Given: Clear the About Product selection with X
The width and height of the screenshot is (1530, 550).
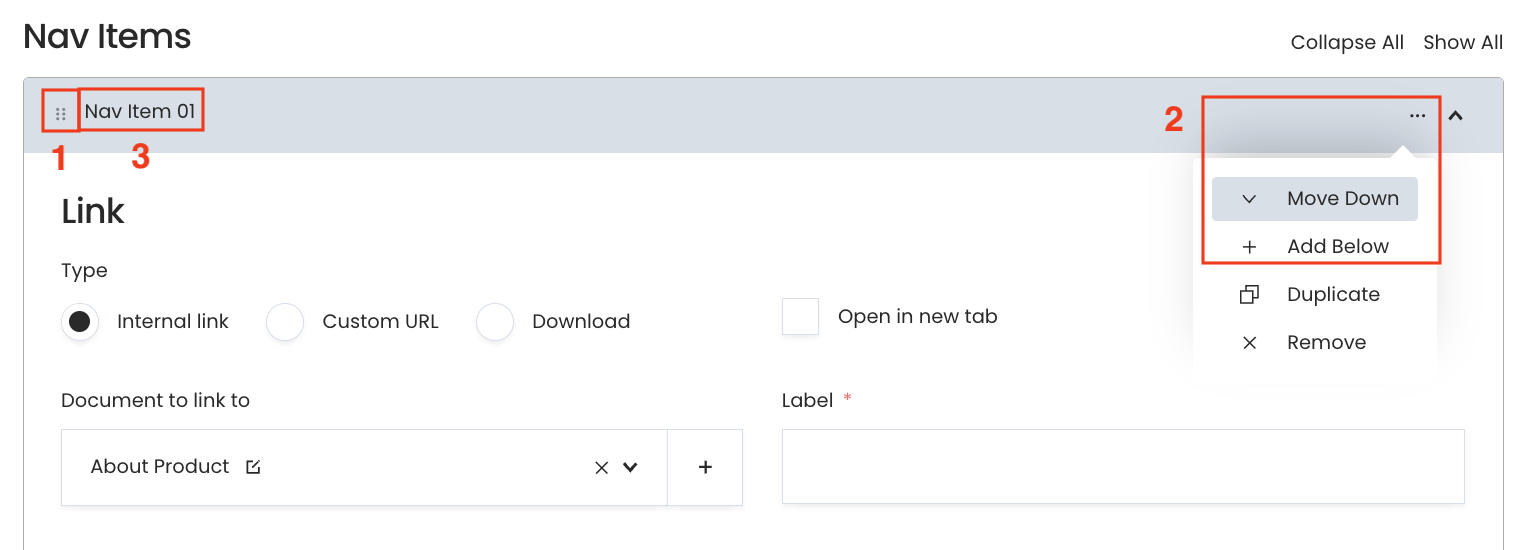Looking at the screenshot, I should [x=601, y=467].
